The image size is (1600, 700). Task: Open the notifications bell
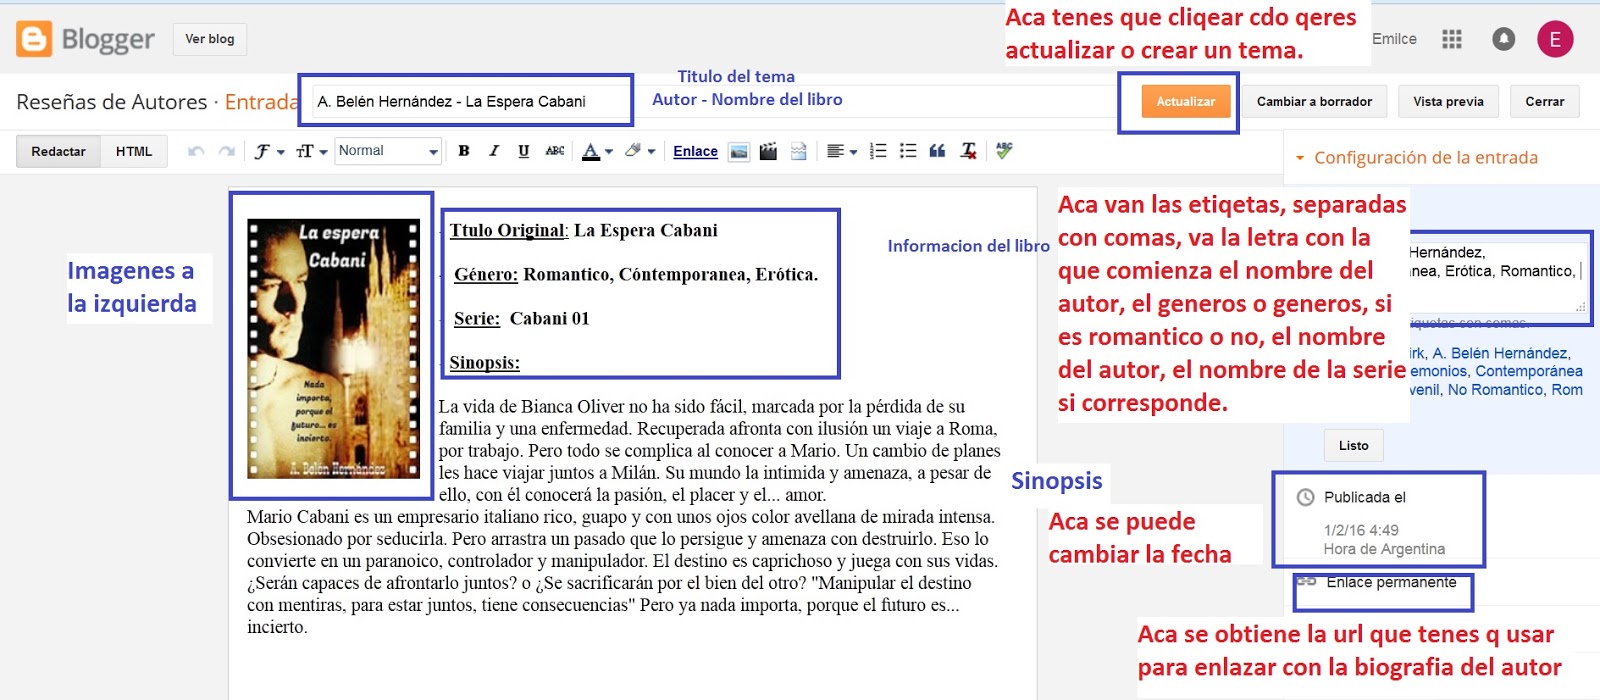[1503, 39]
